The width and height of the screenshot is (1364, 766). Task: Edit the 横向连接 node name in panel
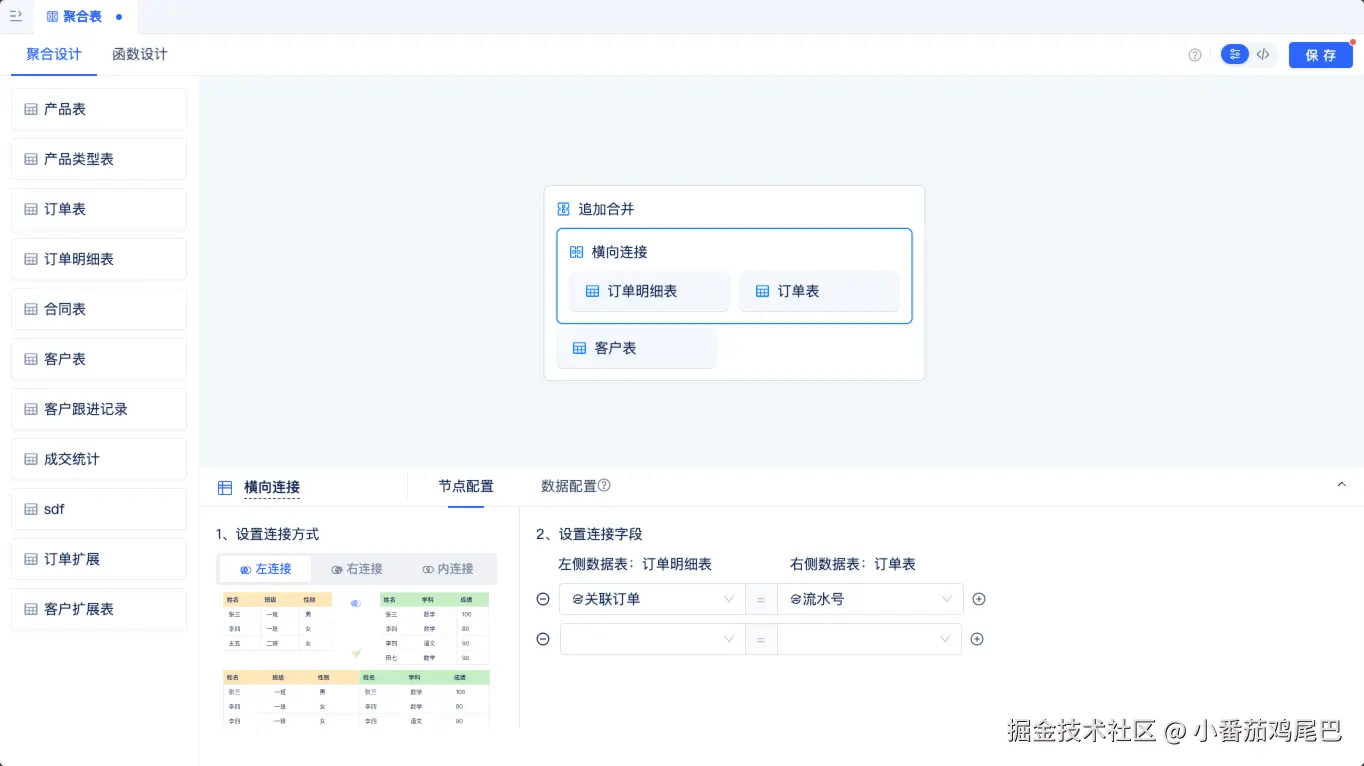pos(272,487)
